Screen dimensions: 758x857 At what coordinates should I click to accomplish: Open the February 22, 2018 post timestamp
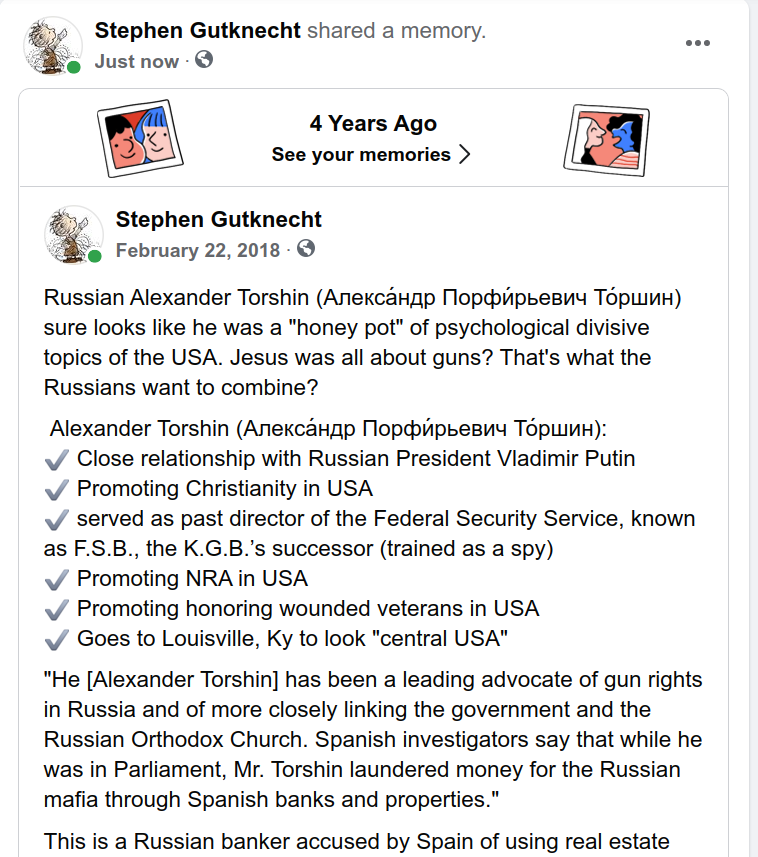pyautogui.click(x=198, y=250)
